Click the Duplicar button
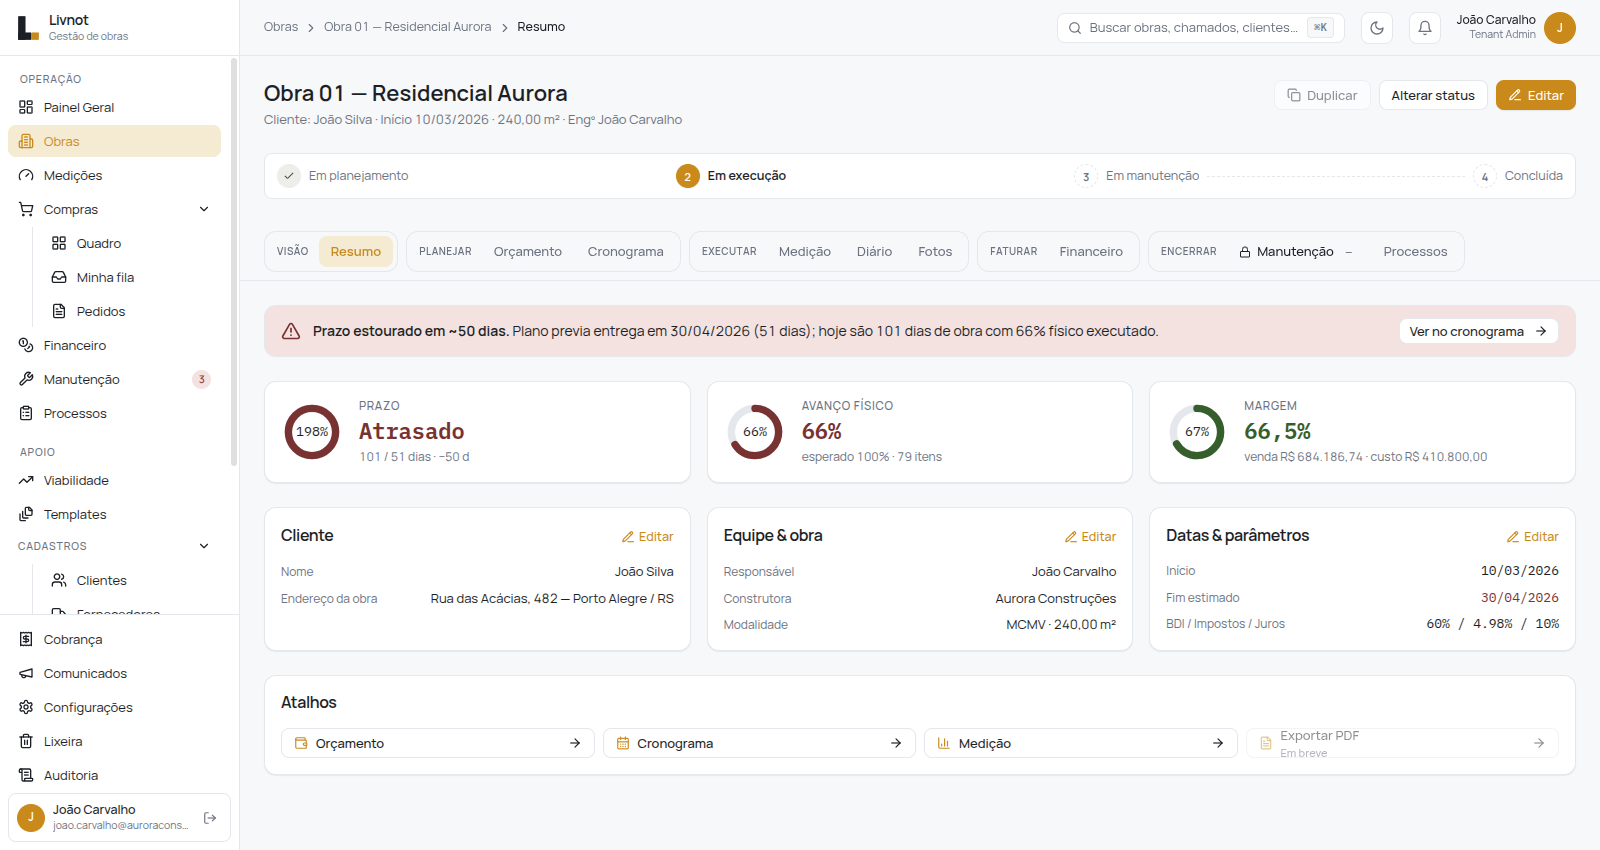The width and height of the screenshot is (1600, 850). coord(1322,95)
